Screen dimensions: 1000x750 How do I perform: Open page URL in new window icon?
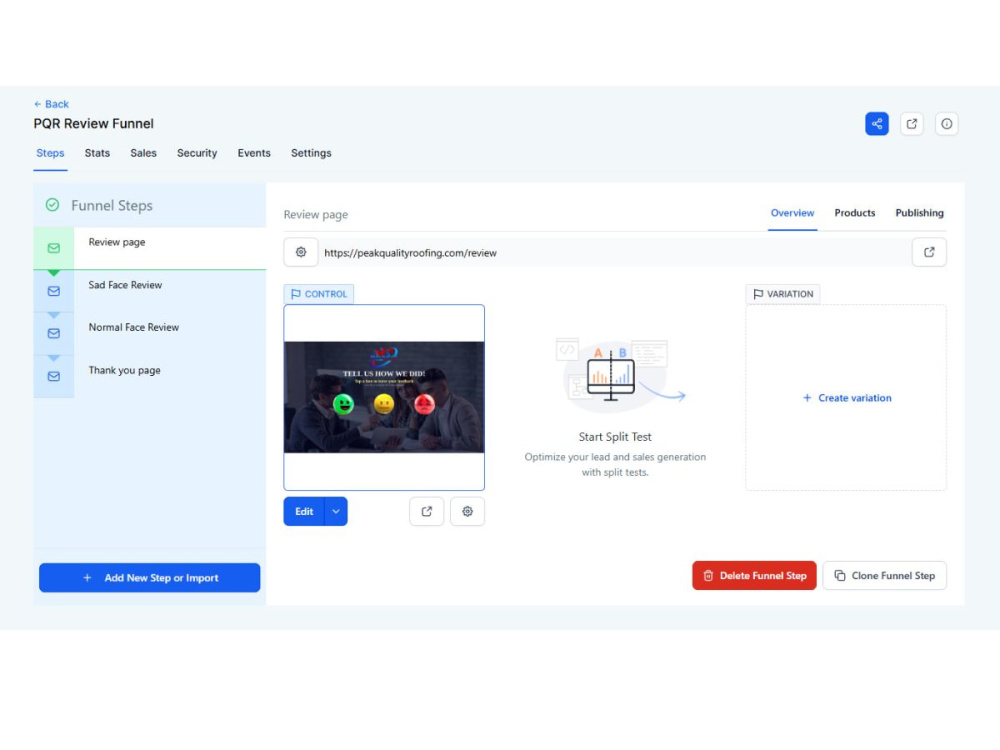point(929,253)
